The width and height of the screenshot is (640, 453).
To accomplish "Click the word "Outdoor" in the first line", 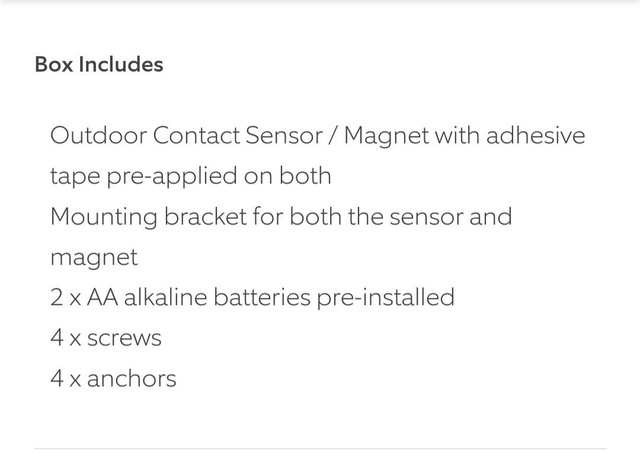I will coord(91,135).
